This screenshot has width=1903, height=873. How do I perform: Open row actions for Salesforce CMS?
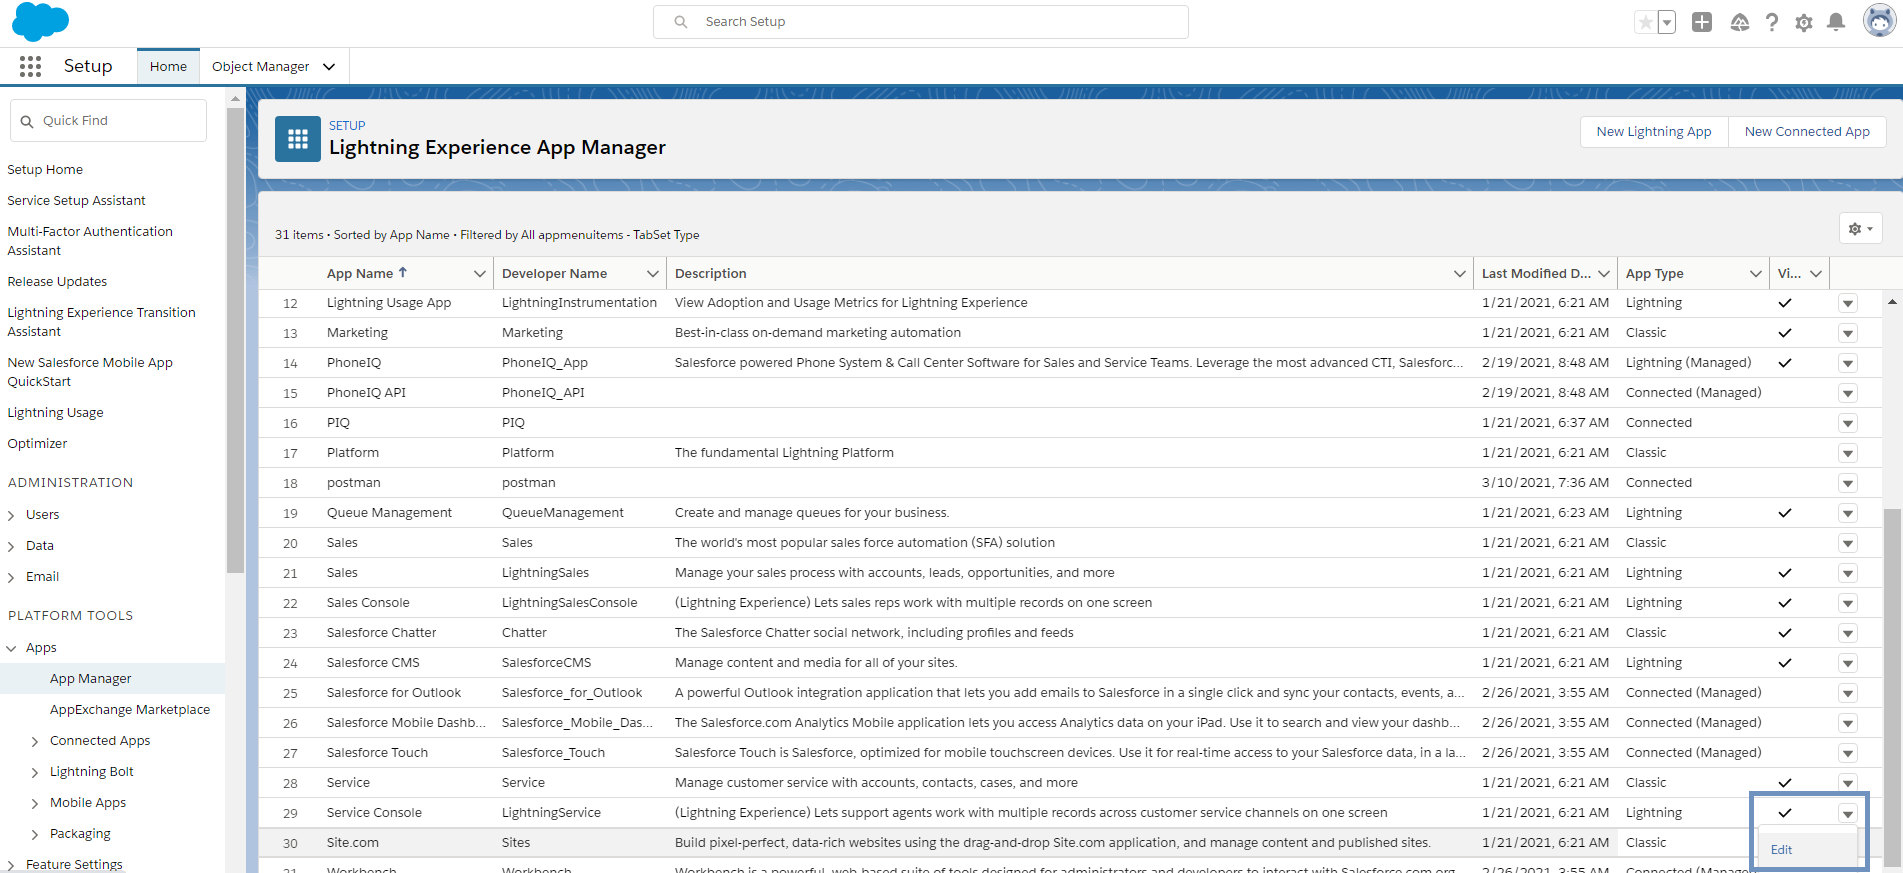pyautogui.click(x=1848, y=663)
